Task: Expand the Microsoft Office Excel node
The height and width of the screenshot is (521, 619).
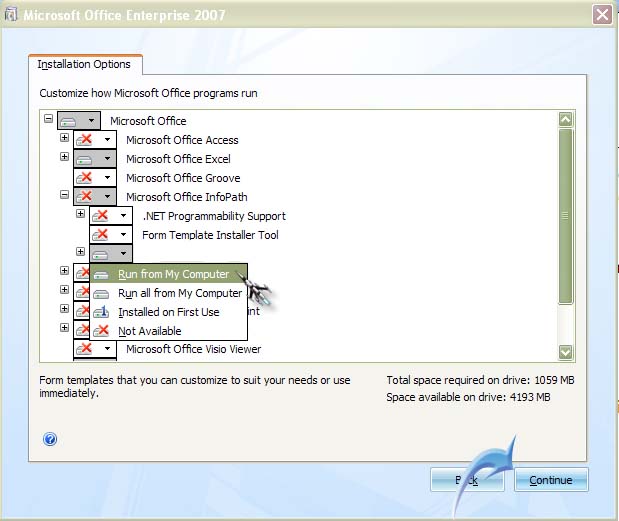Action: click(x=64, y=156)
